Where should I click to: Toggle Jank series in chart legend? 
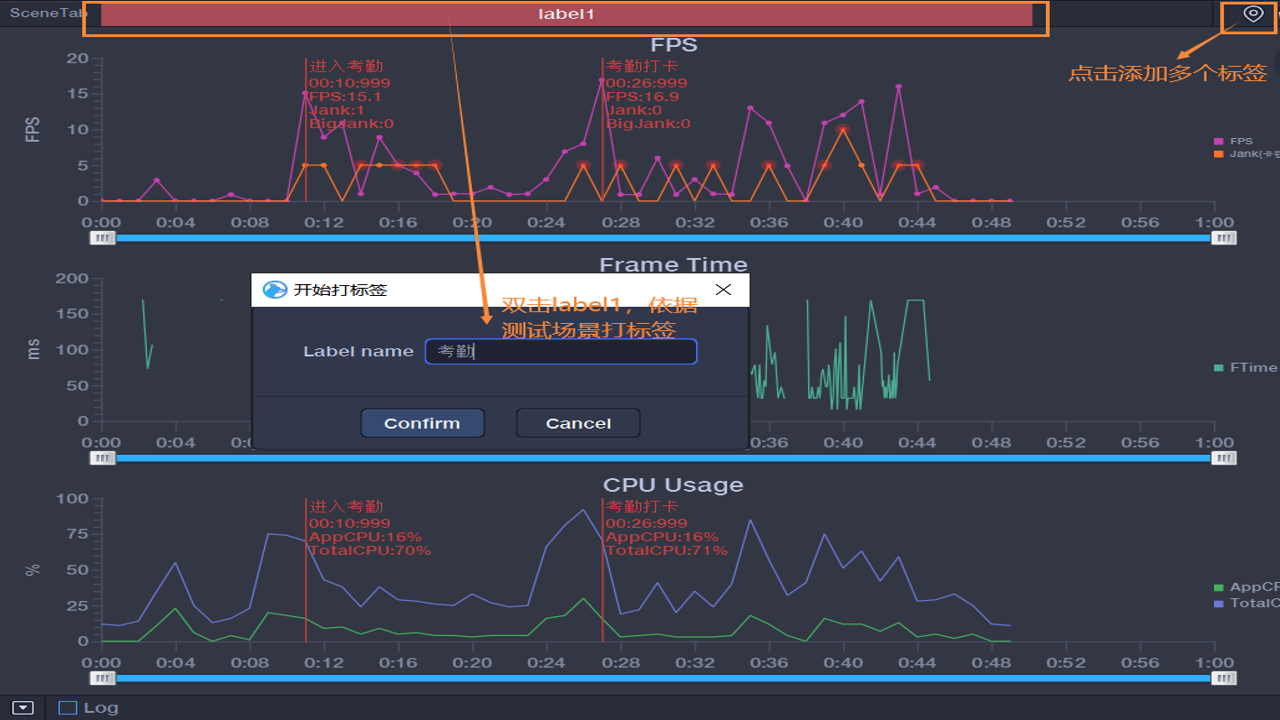1246,154
